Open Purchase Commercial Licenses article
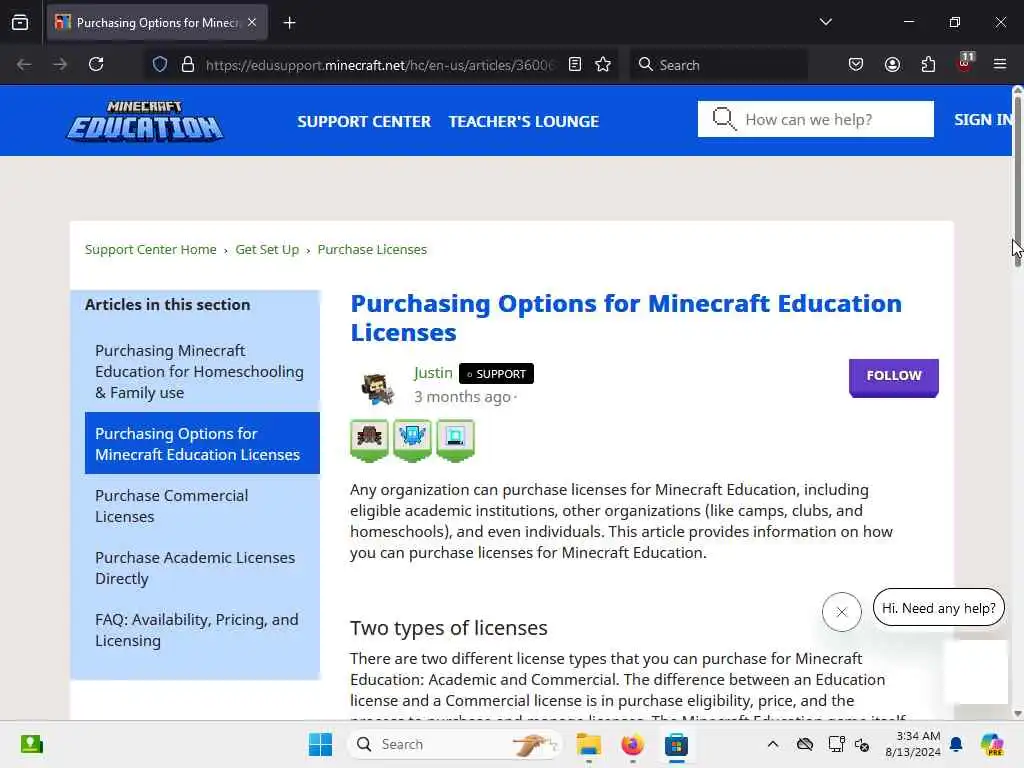This screenshot has height=768, width=1024. coord(171,506)
